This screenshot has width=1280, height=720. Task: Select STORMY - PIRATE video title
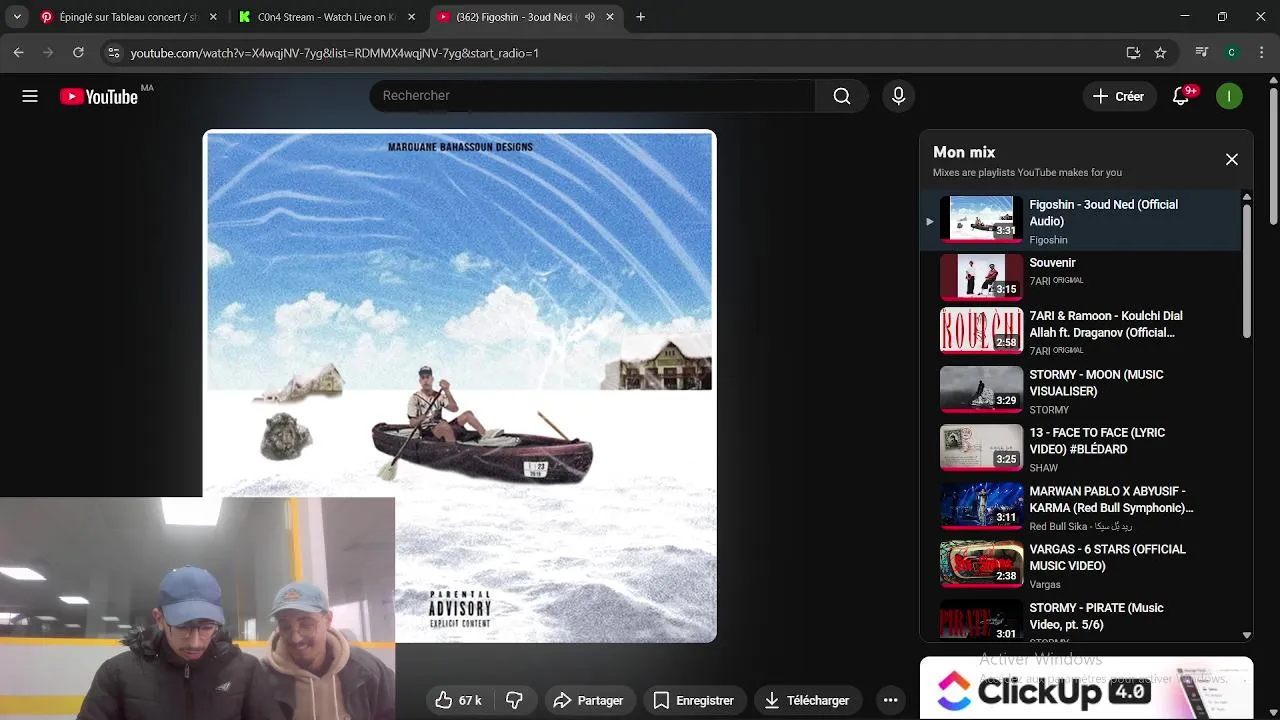pyautogui.click(x=1097, y=616)
